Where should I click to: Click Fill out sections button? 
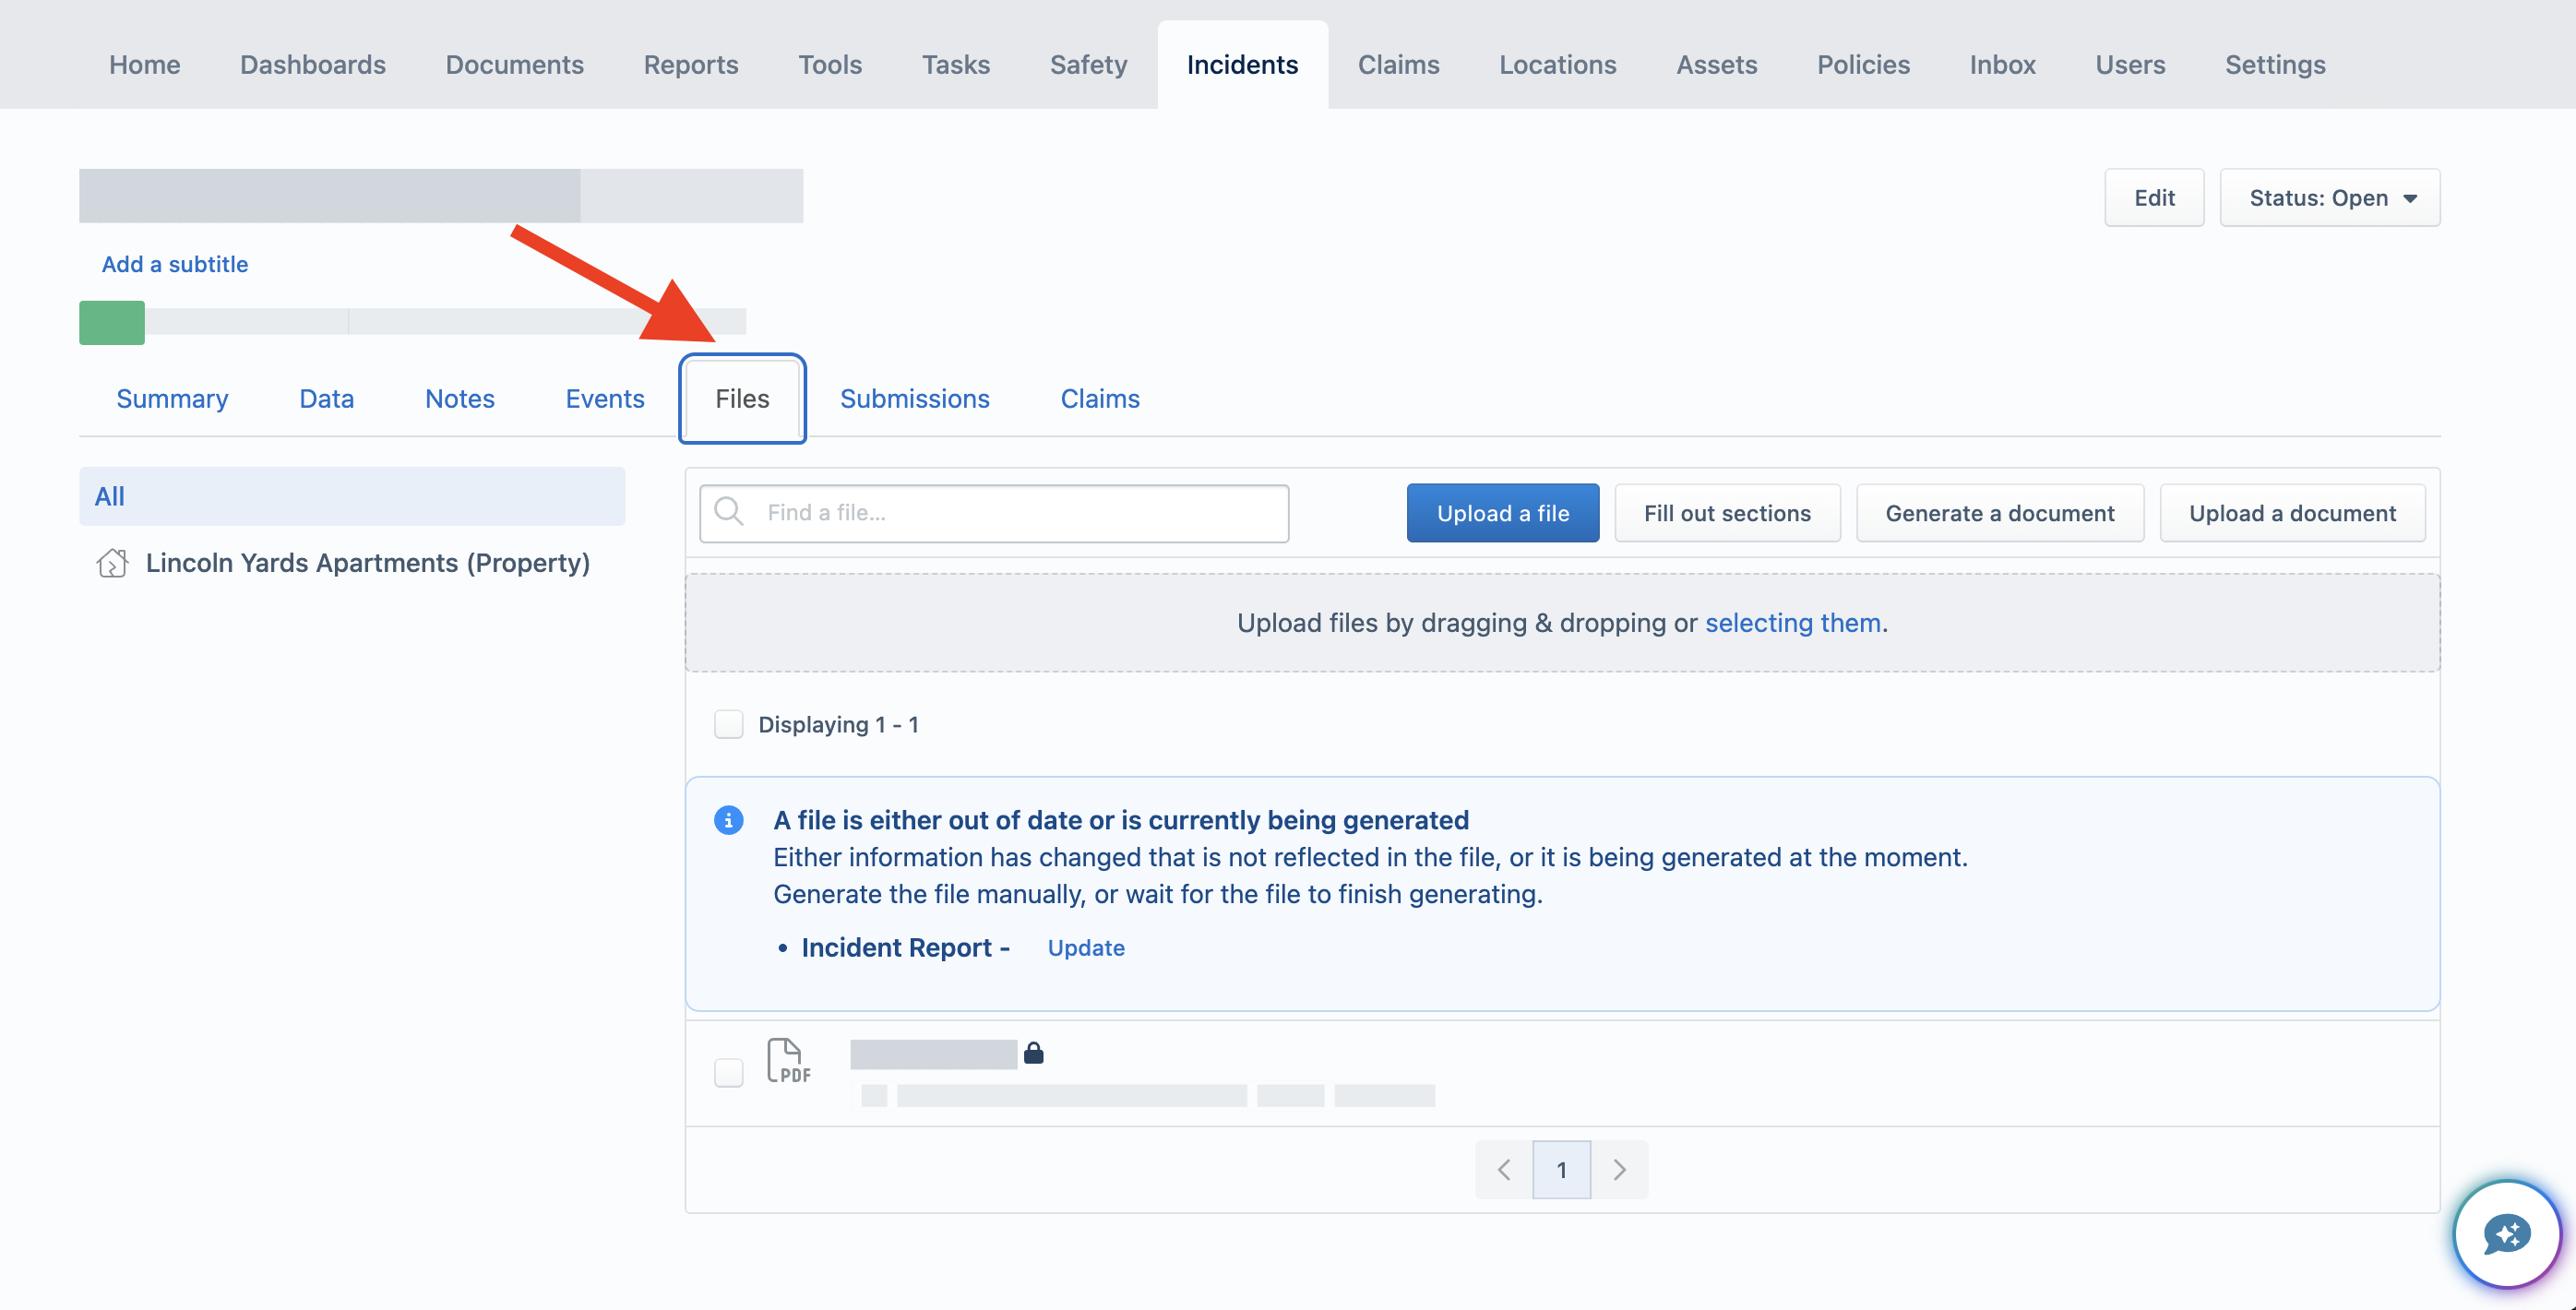point(1726,513)
